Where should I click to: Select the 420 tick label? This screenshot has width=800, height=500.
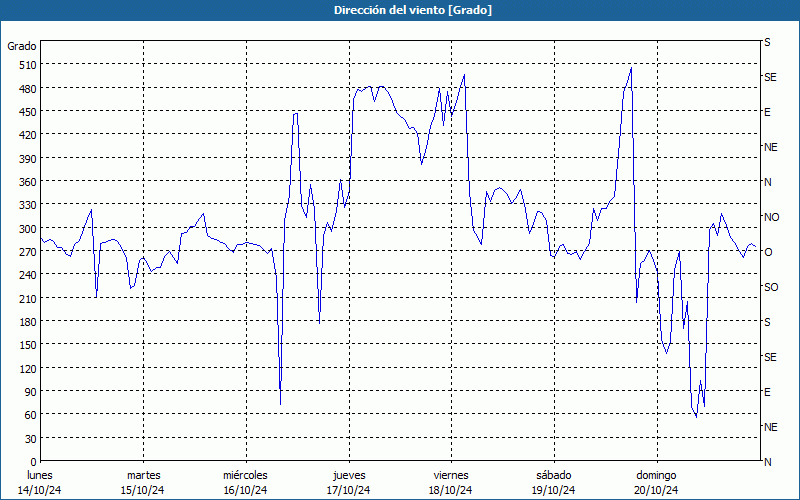[28, 135]
